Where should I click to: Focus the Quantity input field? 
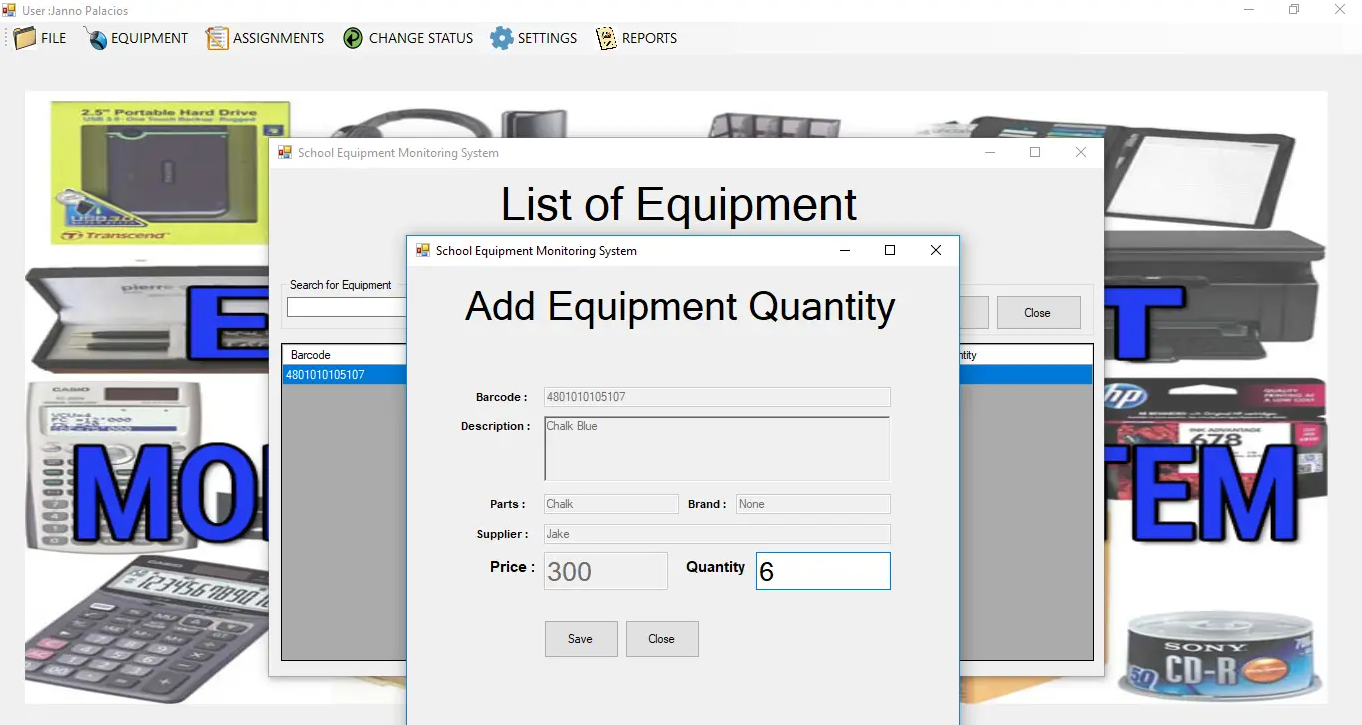(822, 571)
